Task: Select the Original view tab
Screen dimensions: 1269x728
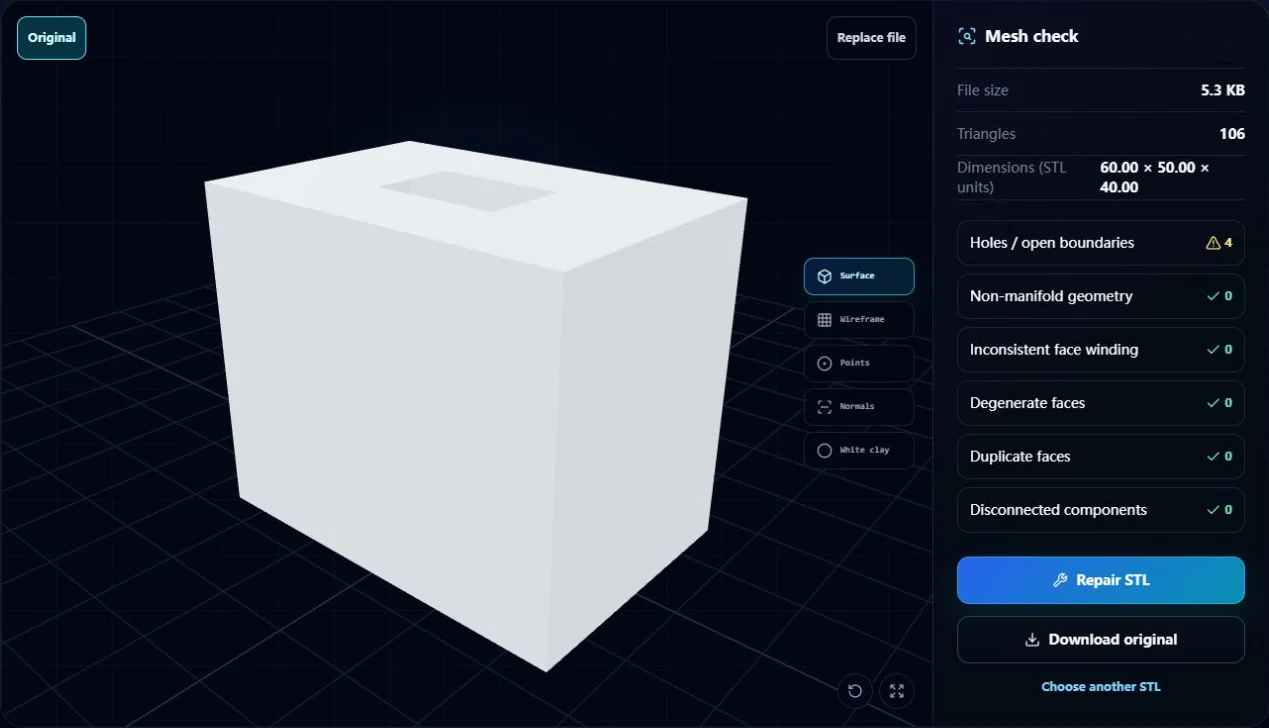Action: (52, 38)
